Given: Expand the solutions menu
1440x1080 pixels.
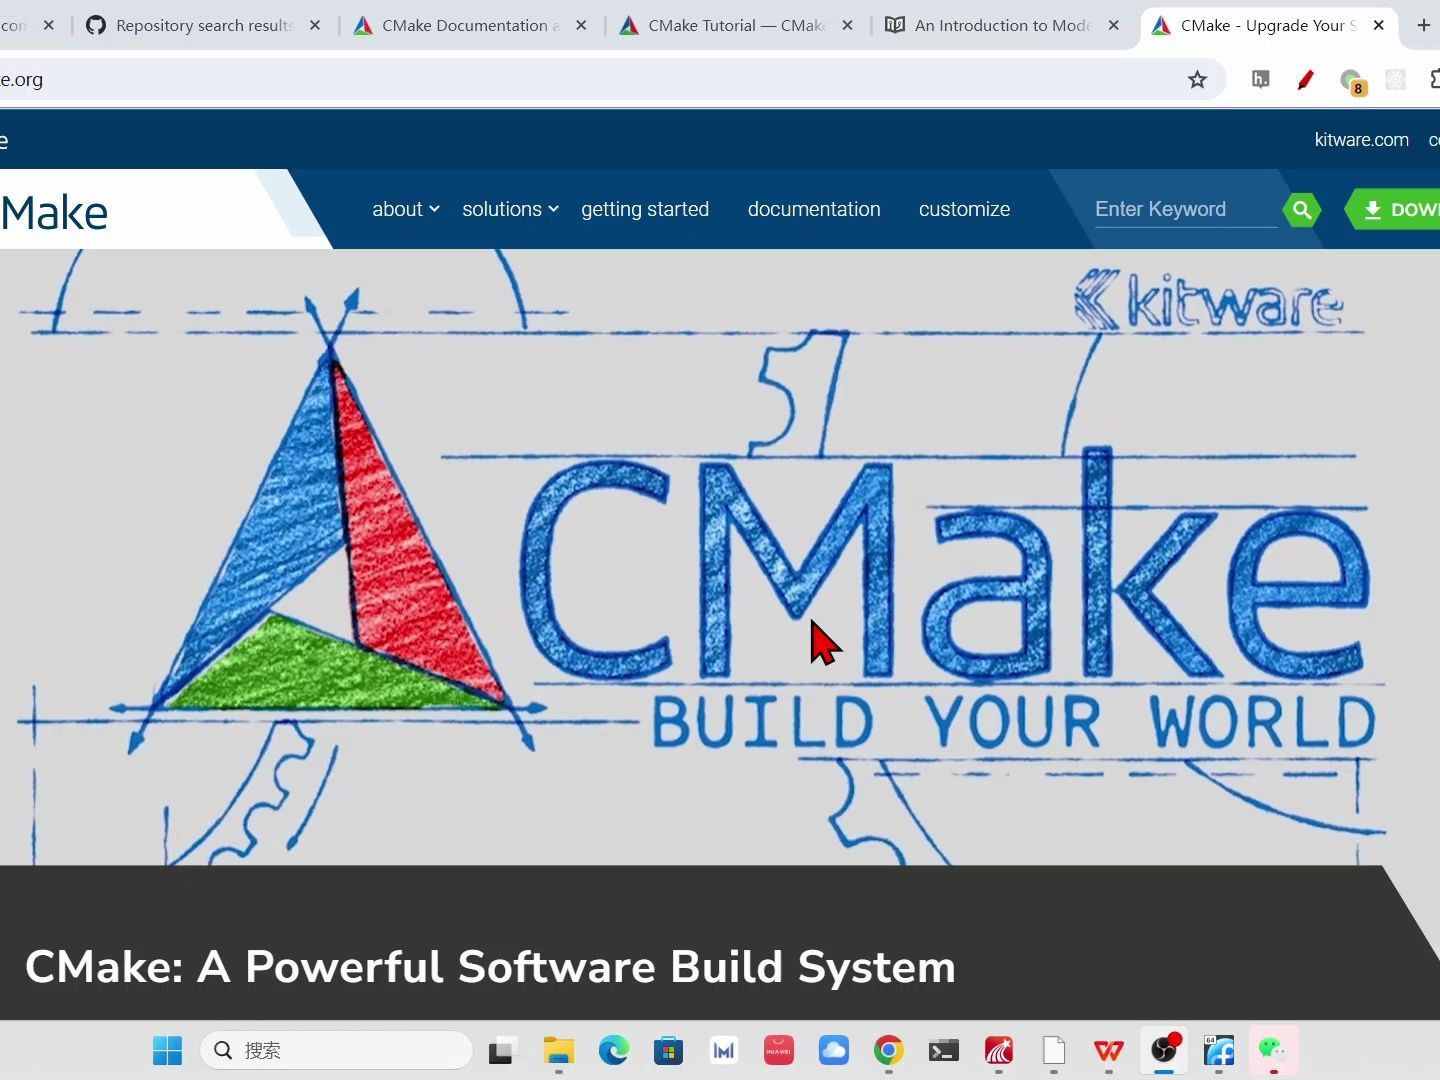Looking at the screenshot, I should 510,209.
